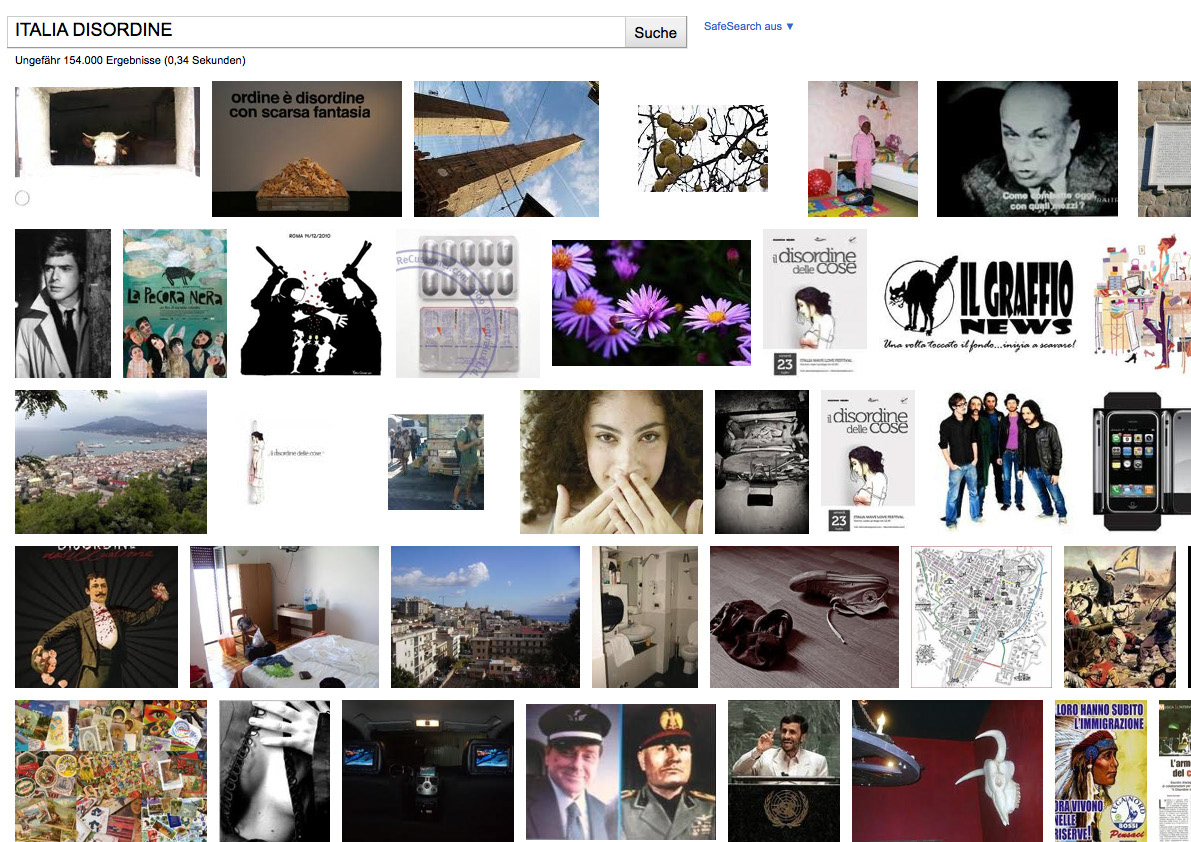Open the colorful stamps and stickers collage
1191x842 pixels.
pyautogui.click(x=111, y=771)
